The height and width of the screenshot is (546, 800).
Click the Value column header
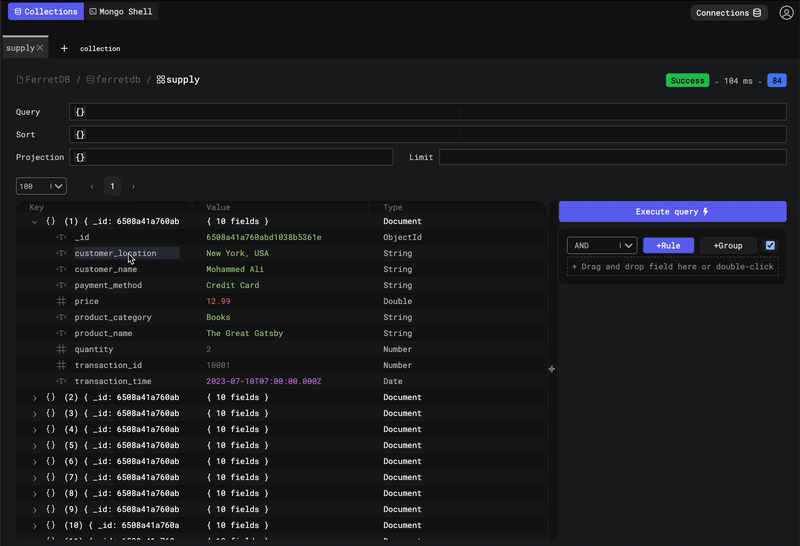click(218, 207)
